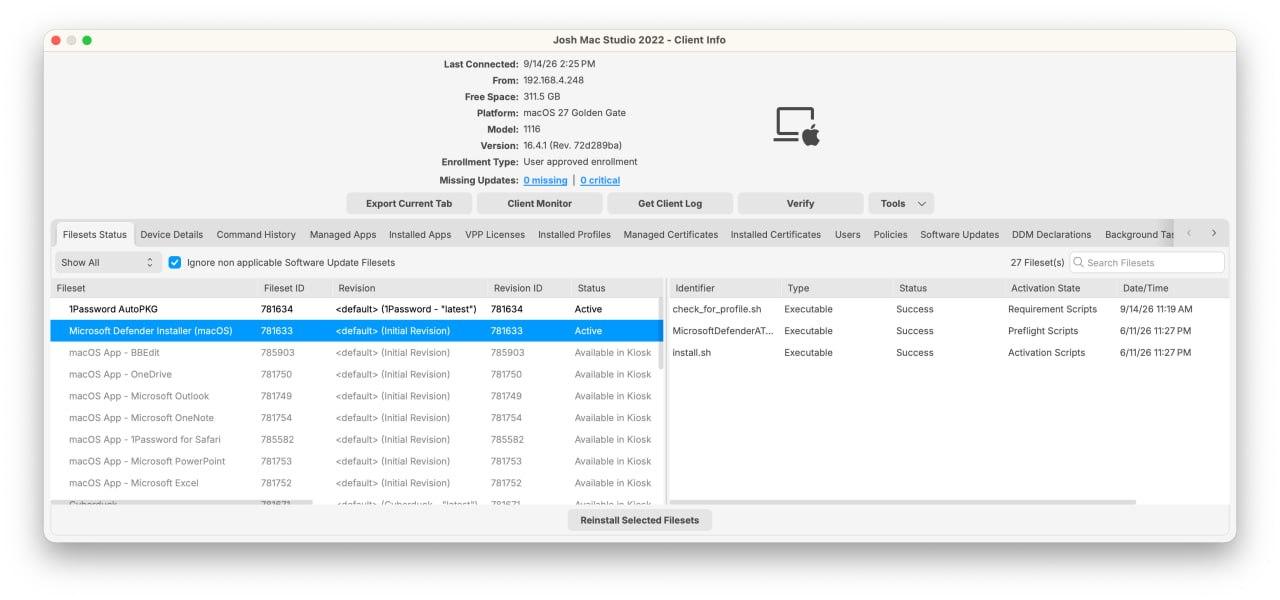Click the 785903 Fileset ID cell
The image size is (1280, 600).
(278, 353)
